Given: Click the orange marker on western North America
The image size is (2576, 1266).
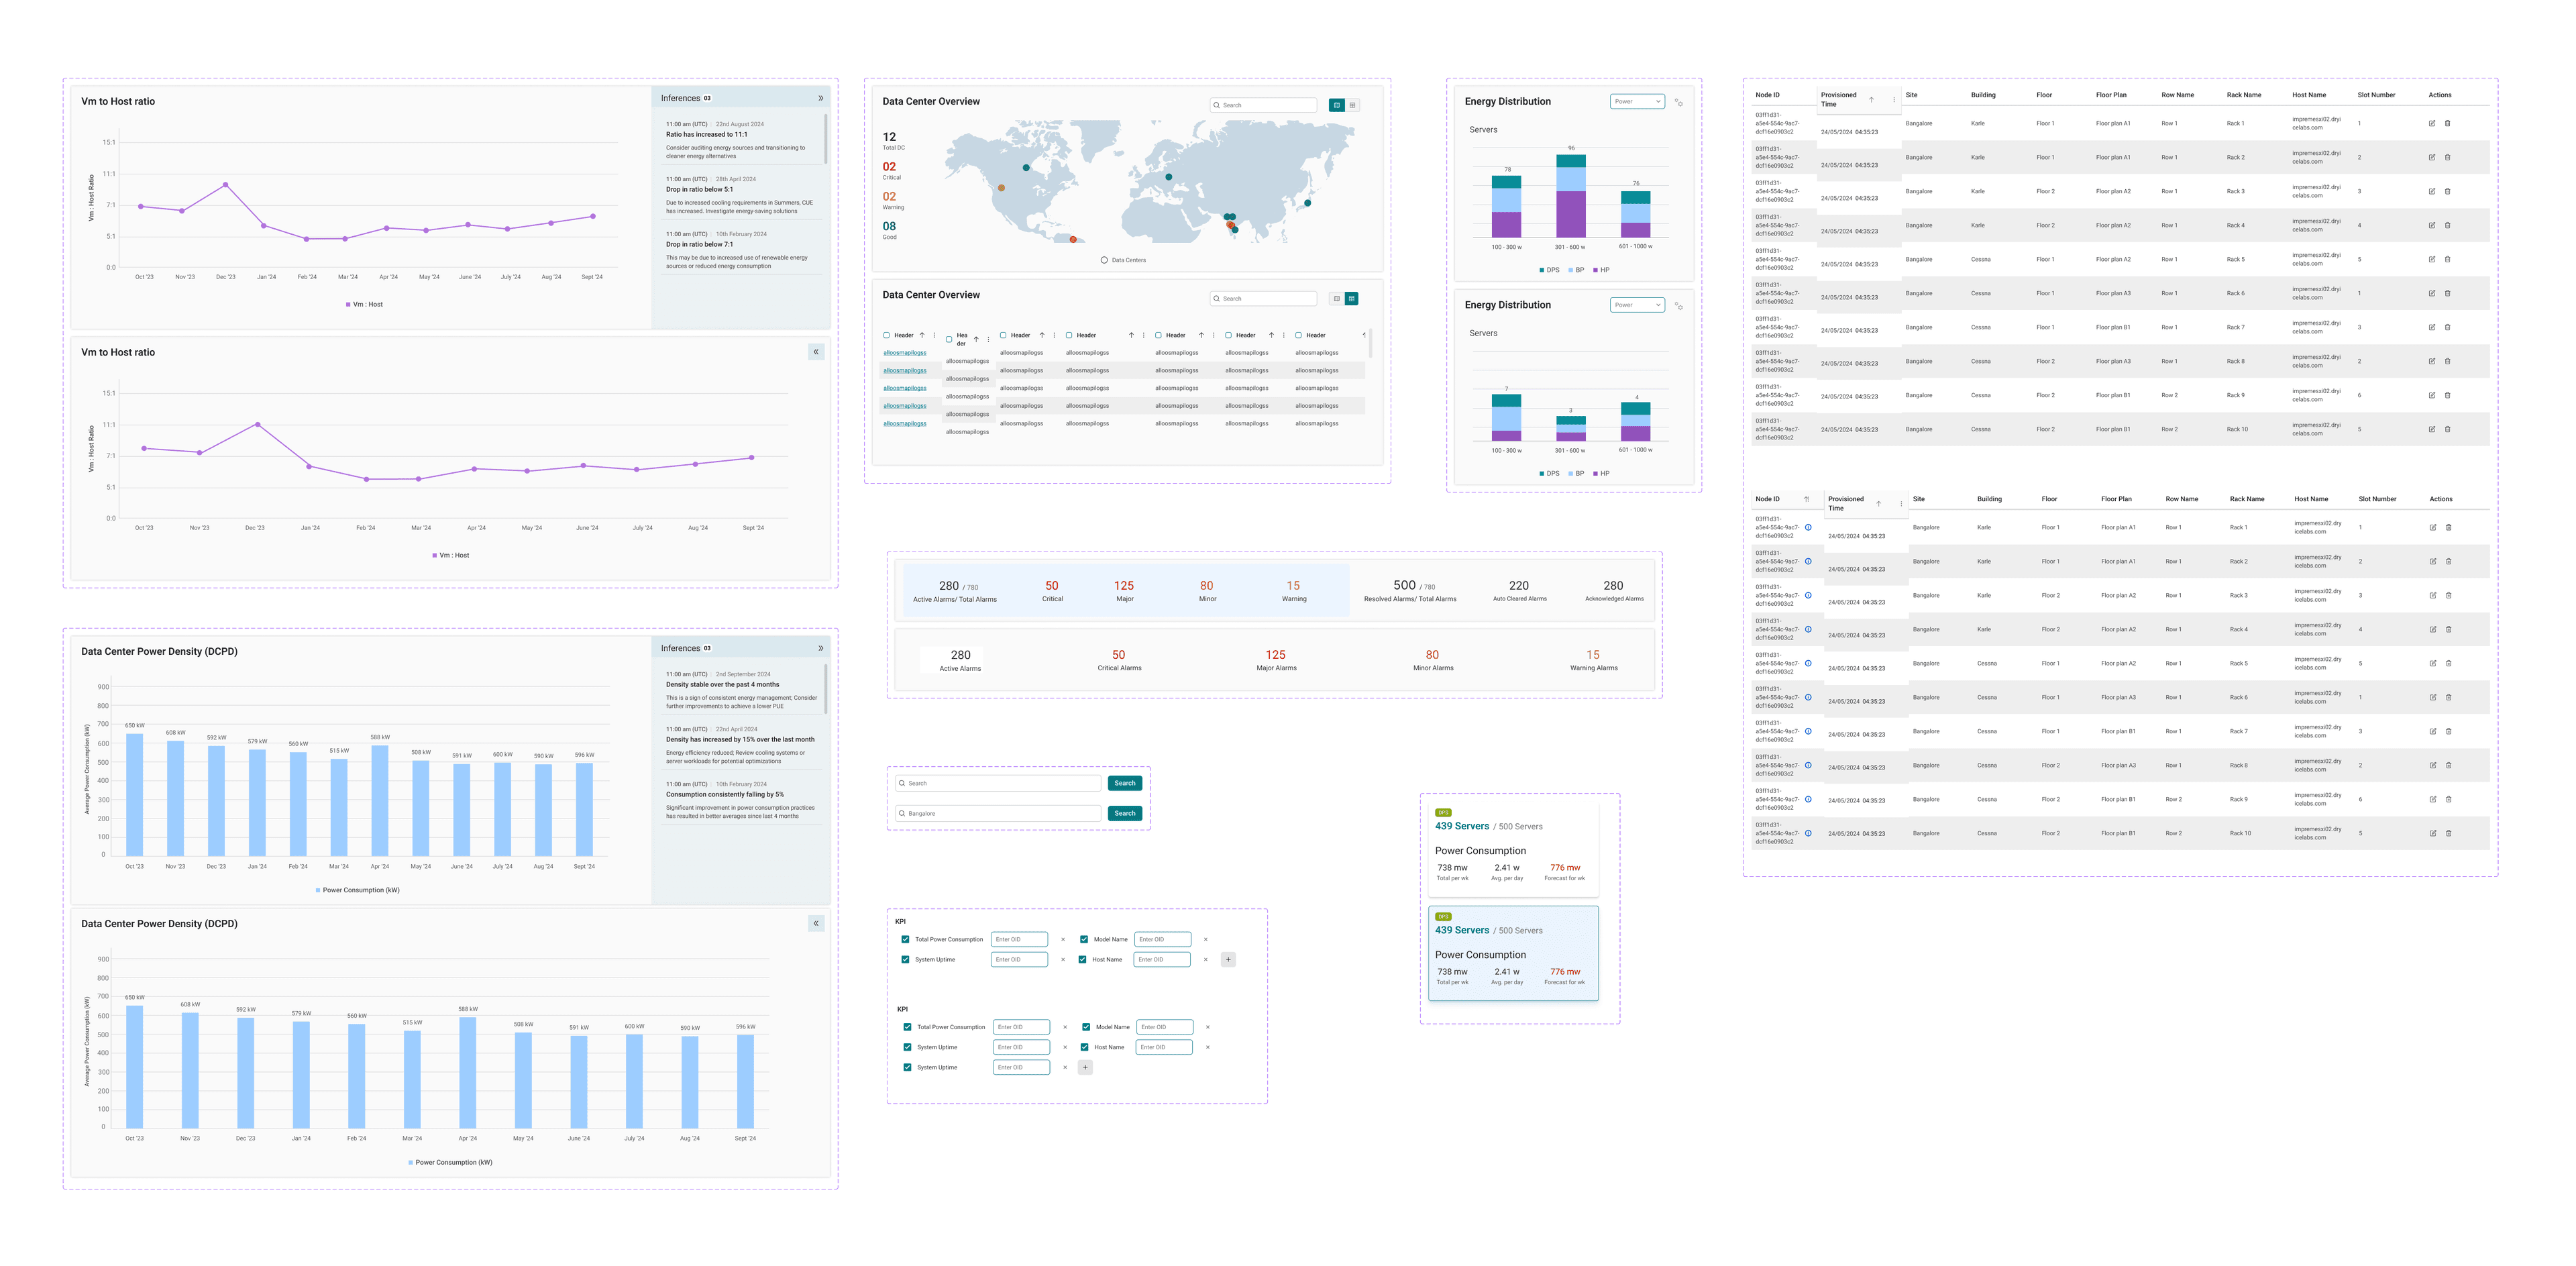Looking at the screenshot, I should coord(1001,187).
